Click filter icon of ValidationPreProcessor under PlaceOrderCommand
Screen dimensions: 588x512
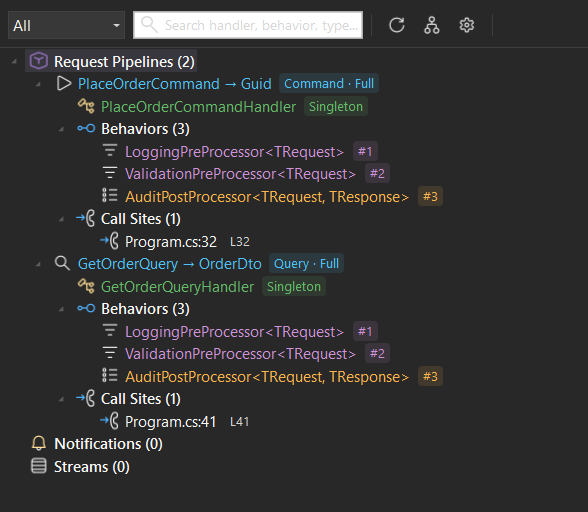(110, 173)
